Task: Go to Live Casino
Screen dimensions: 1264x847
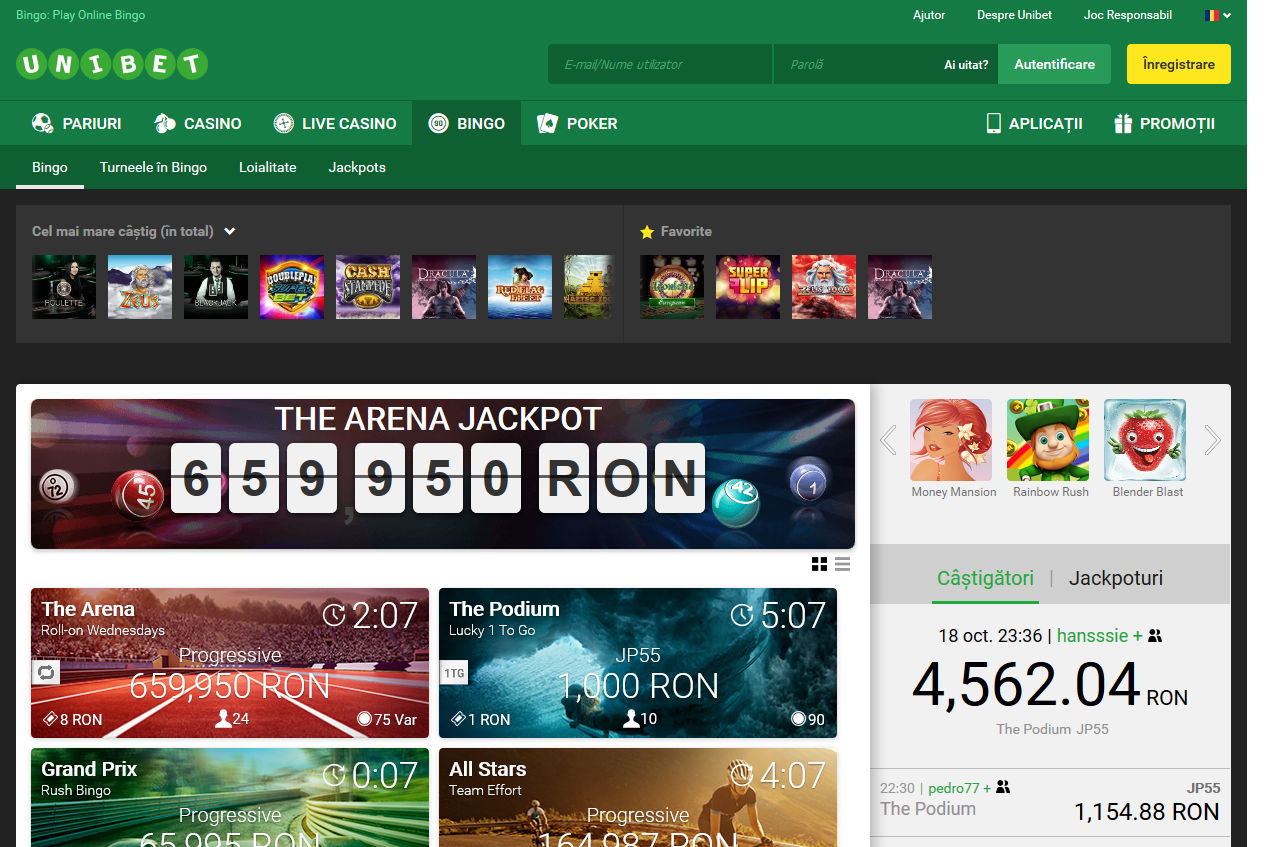Action: pyautogui.click(x=335, y=124)
